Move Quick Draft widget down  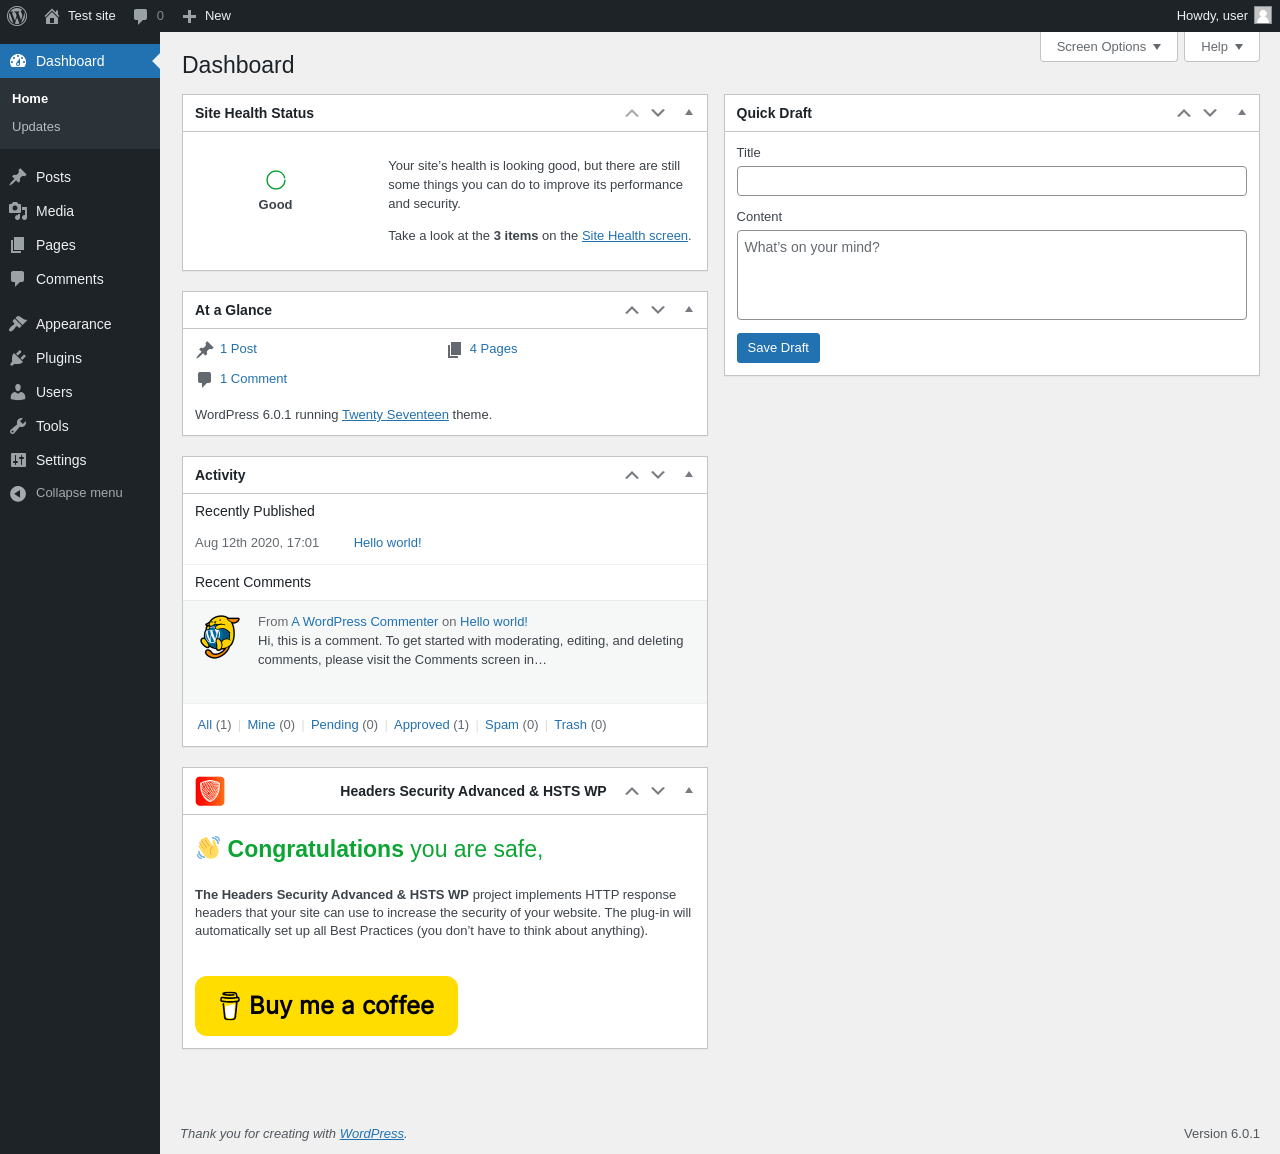coord(1210,113)
